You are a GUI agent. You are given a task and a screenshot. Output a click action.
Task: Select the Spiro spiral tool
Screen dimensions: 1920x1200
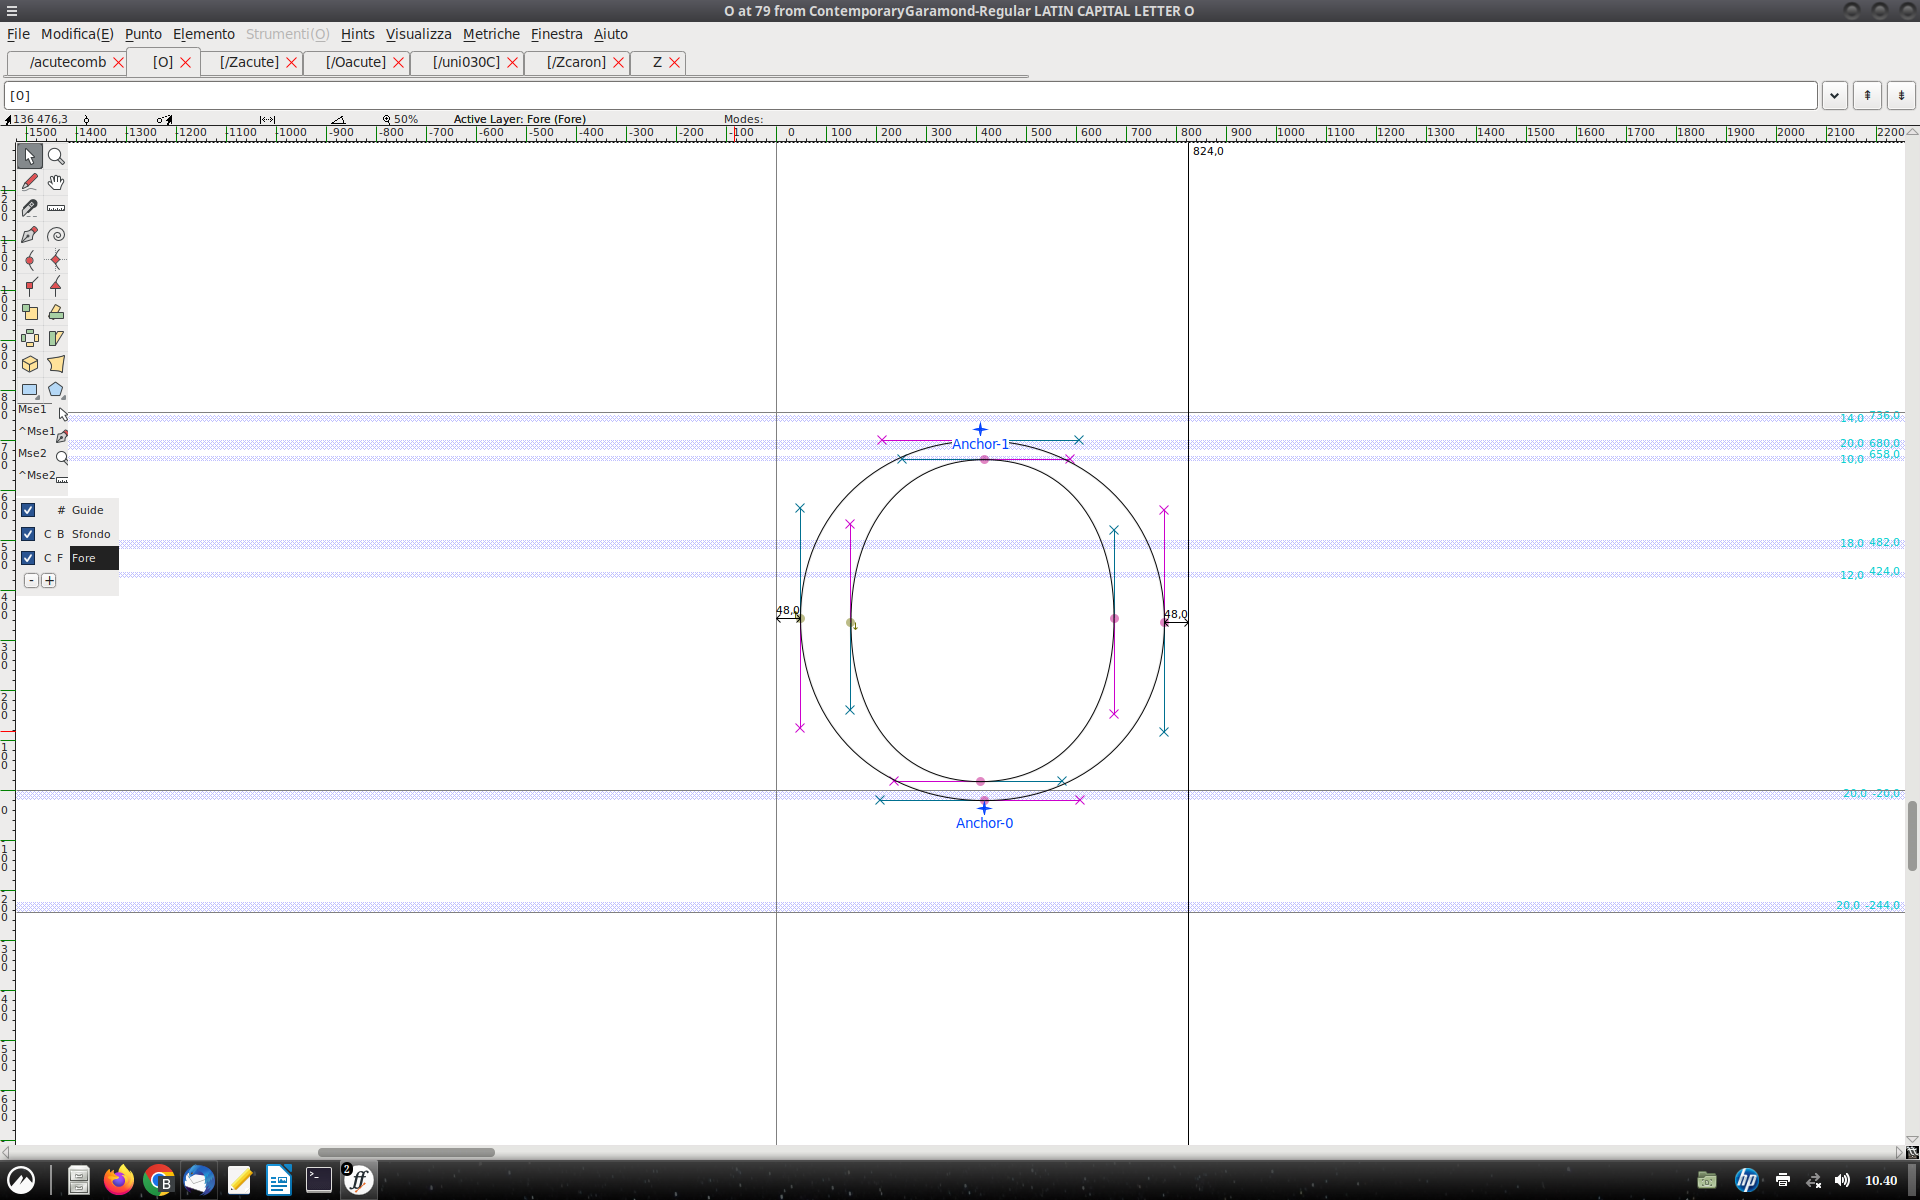point(56,234)
